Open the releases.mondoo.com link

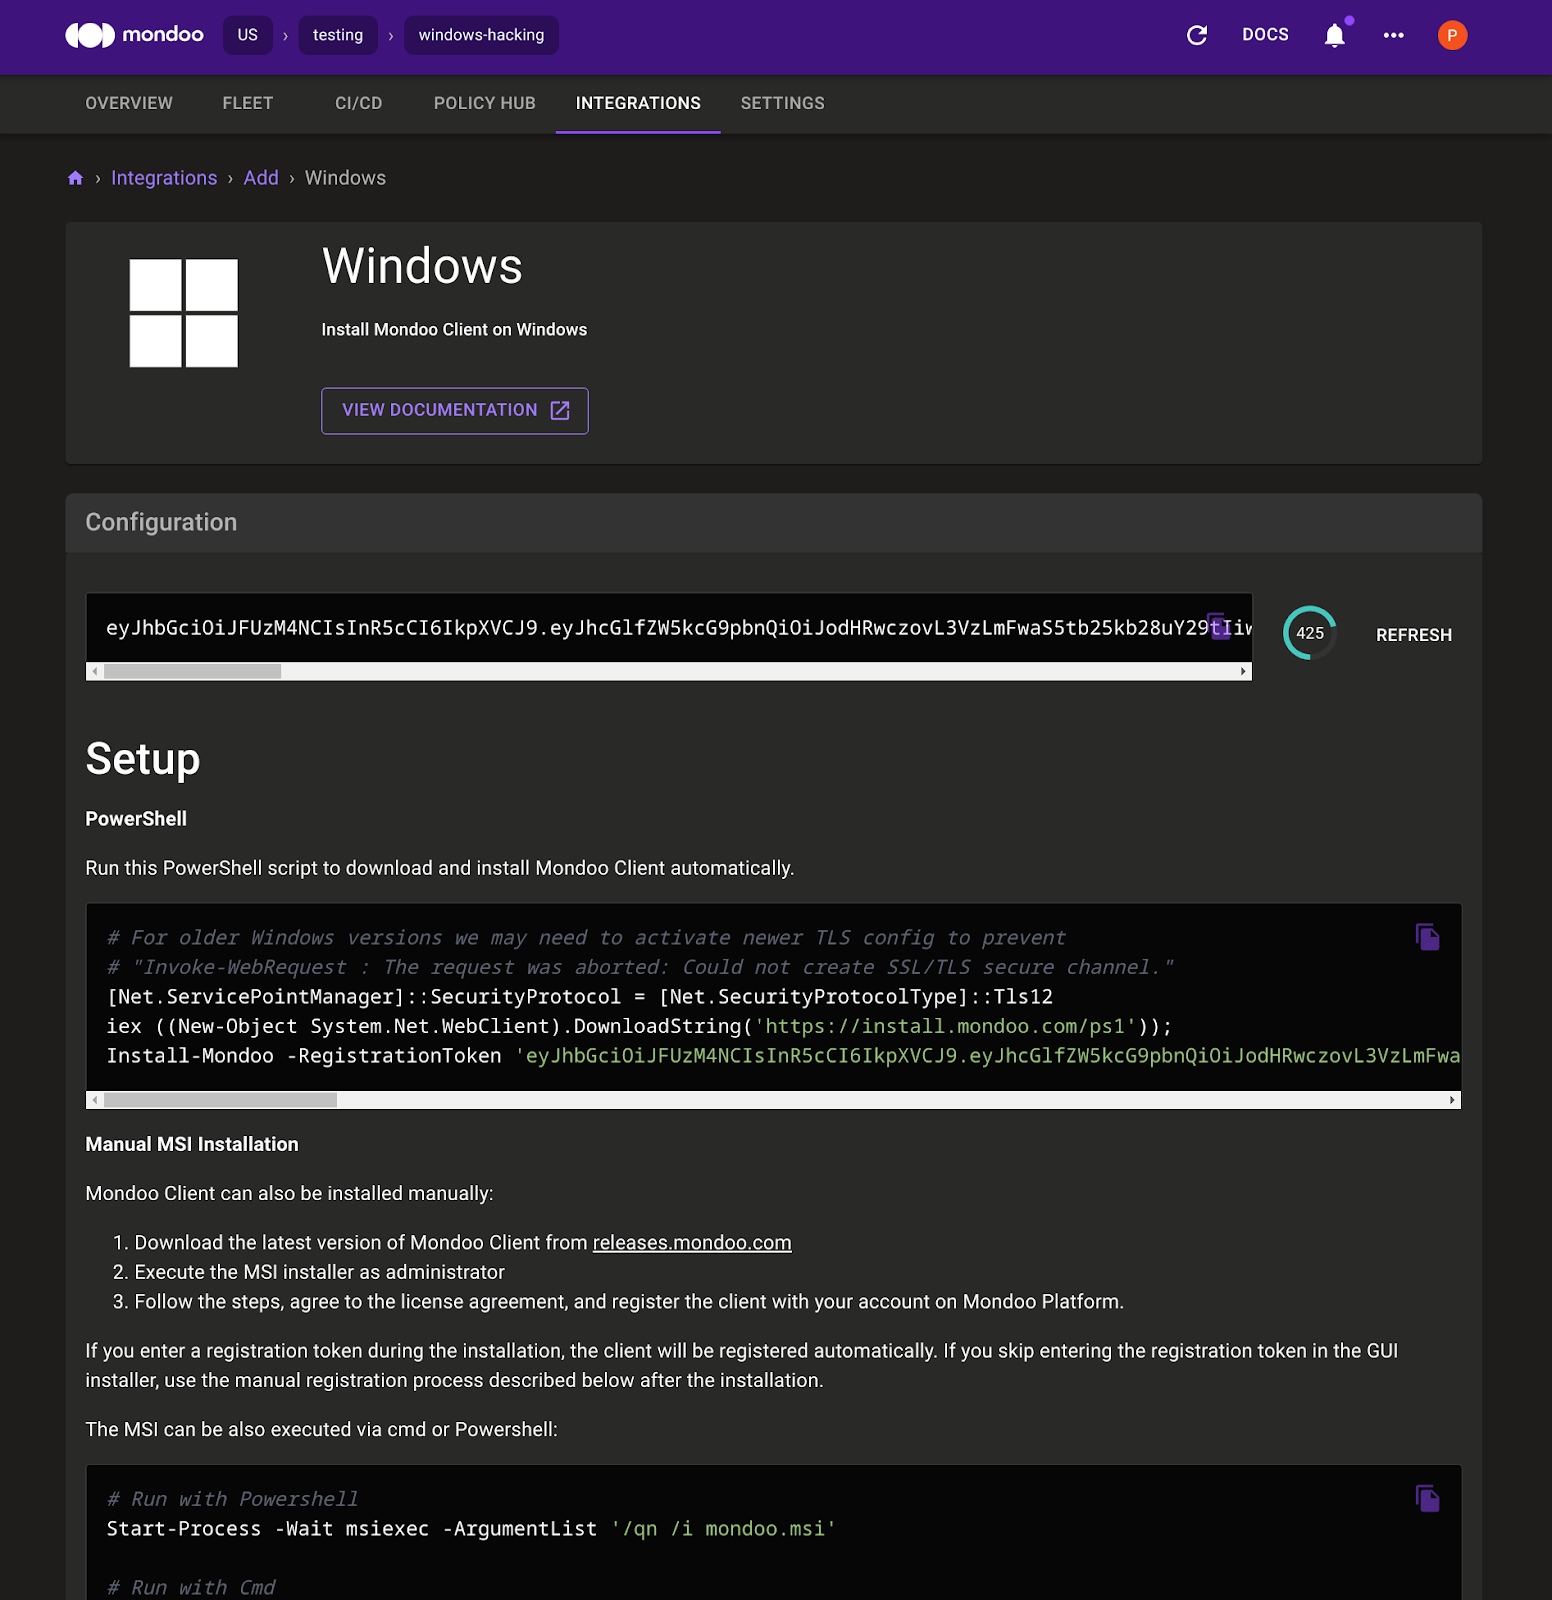692,1243
